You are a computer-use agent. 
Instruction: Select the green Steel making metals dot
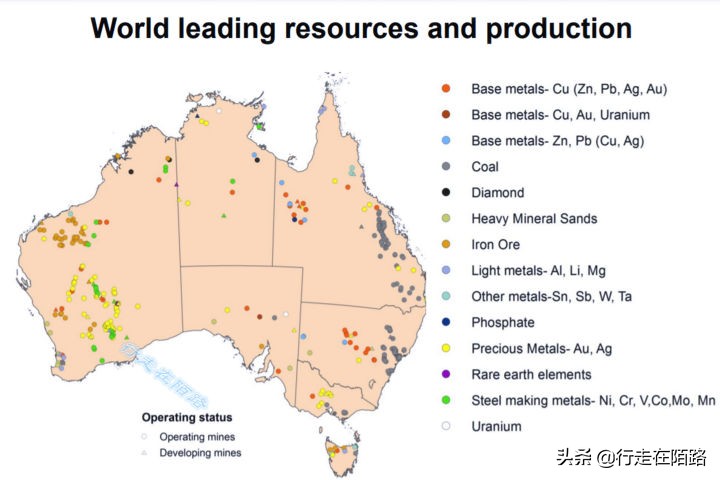446,401
